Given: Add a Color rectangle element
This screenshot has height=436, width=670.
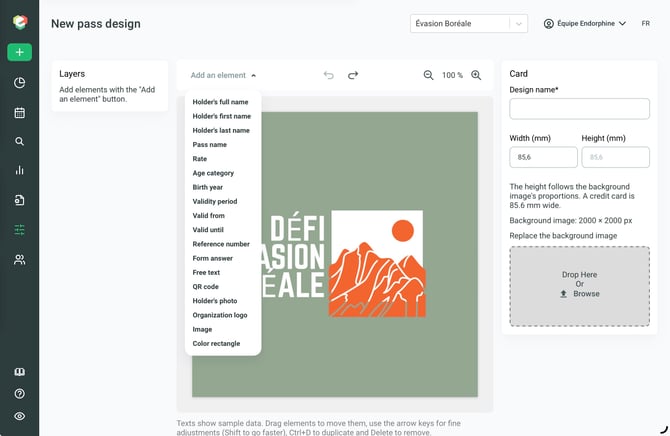Looking at the screenshot, I should tap(216, 343).
